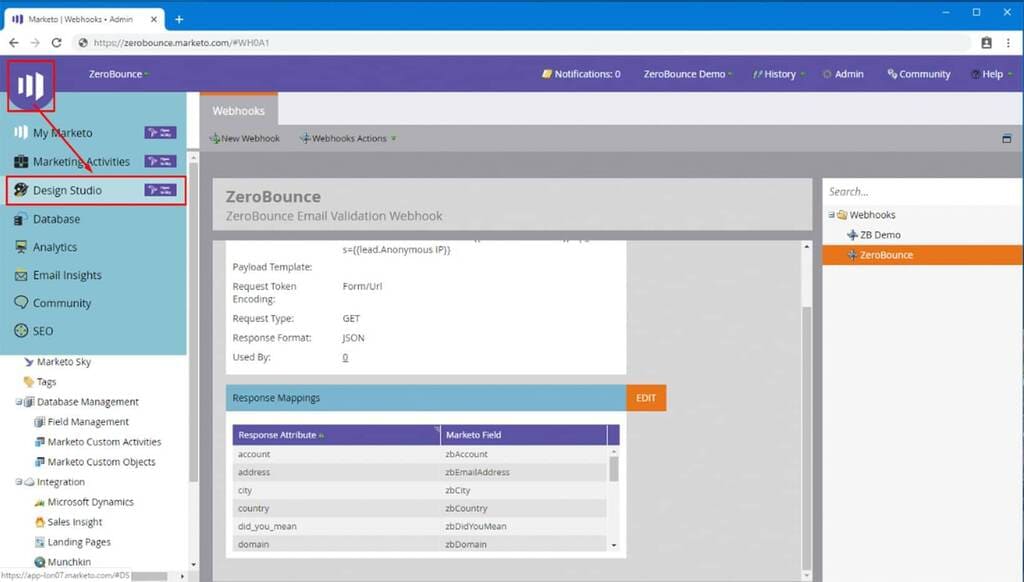
Task: Select the 'zbEmailAddress' field cell
Action: tap(524, 472)
